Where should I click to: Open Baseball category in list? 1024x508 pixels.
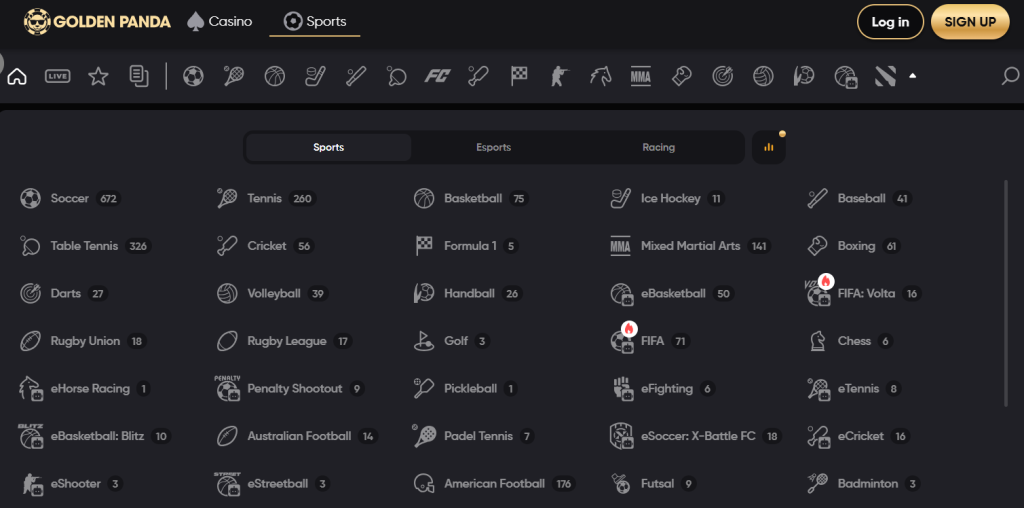point(859,198)
